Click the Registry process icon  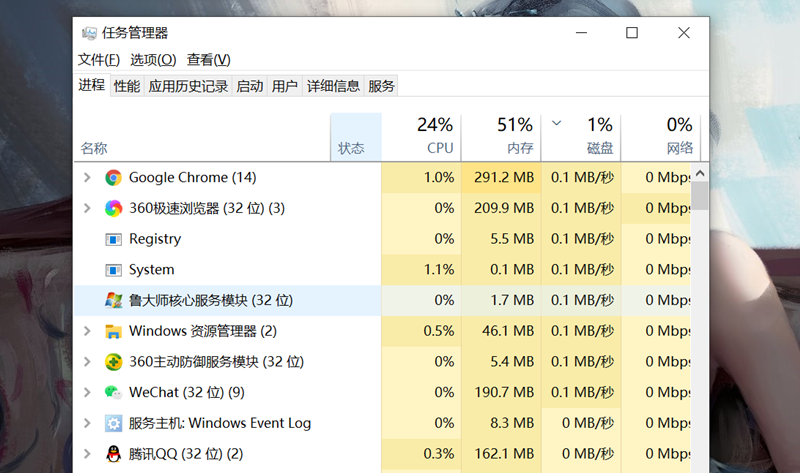pyautogui.click(x=113, y=239)
